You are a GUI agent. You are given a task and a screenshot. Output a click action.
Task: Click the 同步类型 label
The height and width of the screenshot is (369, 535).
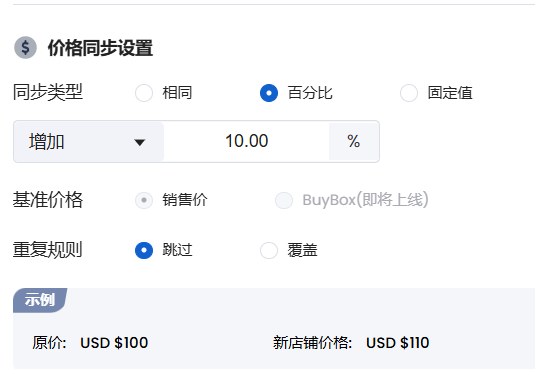(48, 92)
